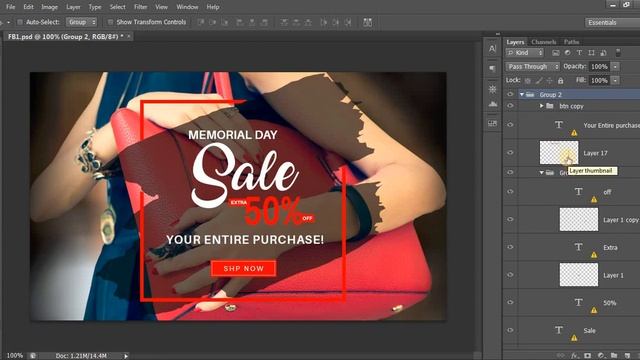Open the Layer Comps icon in the dock

tap(492, 123)
